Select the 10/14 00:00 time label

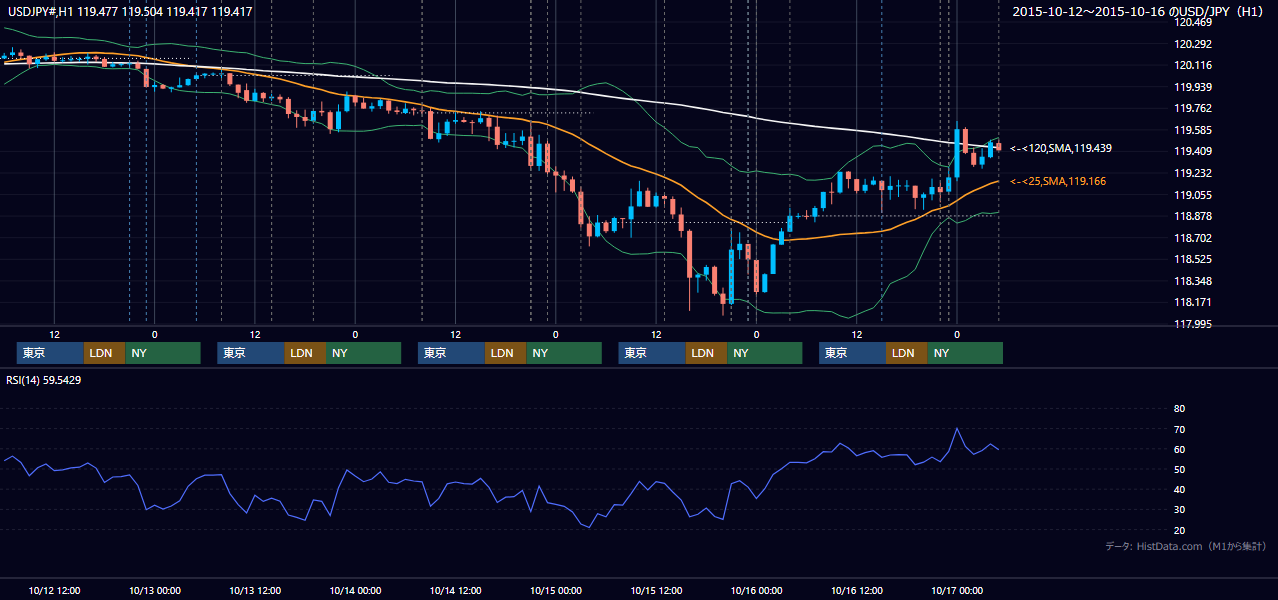(x=355, y=590)
